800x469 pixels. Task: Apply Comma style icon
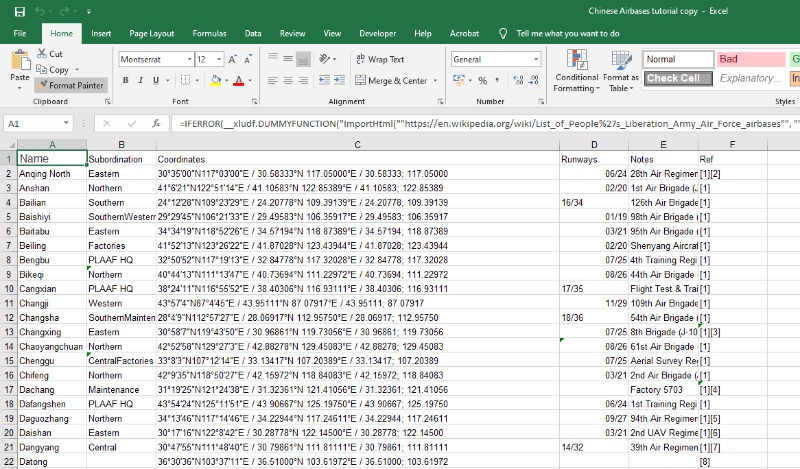click(x=497, y=80)
